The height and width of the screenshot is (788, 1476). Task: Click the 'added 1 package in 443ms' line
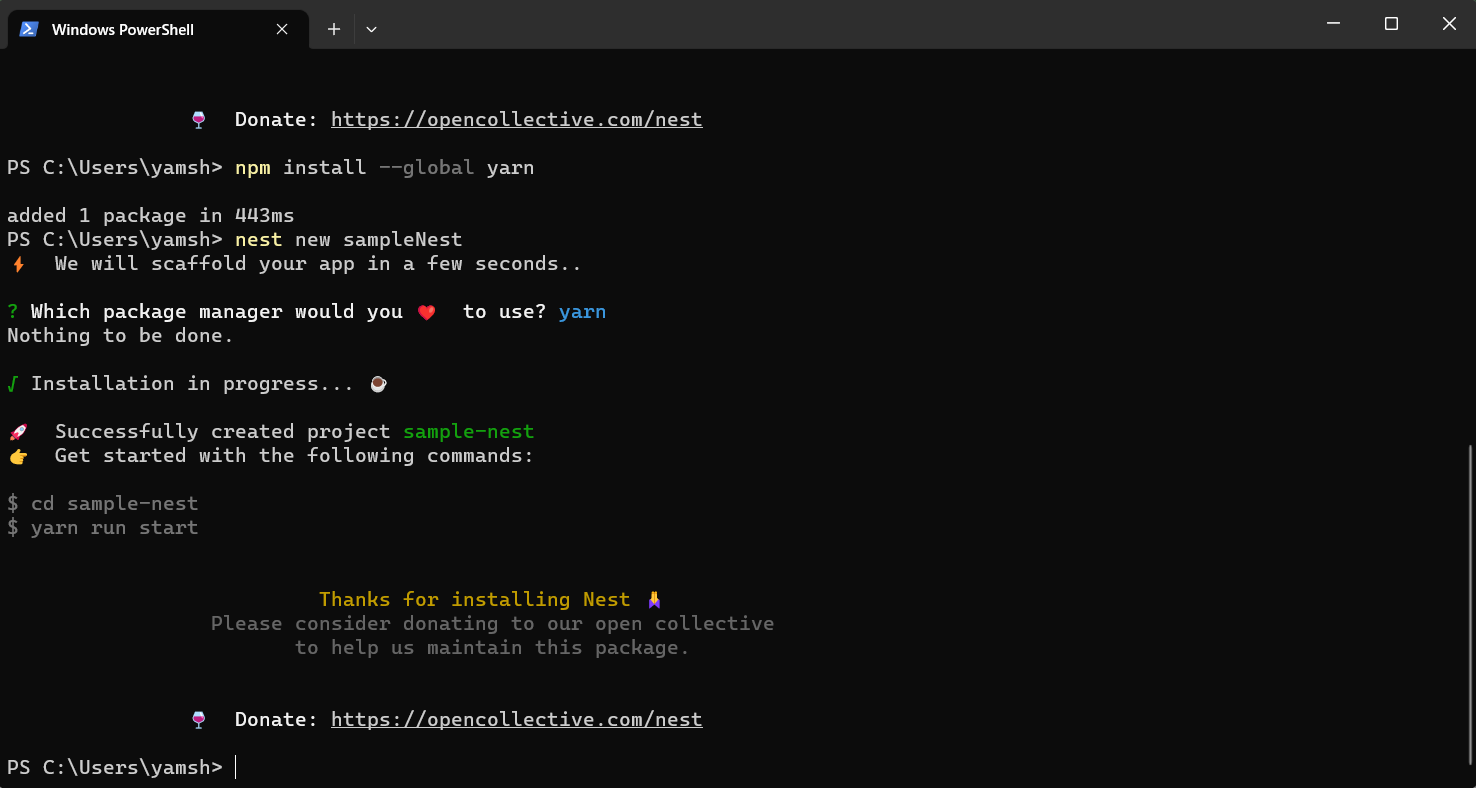pos(151,215)
